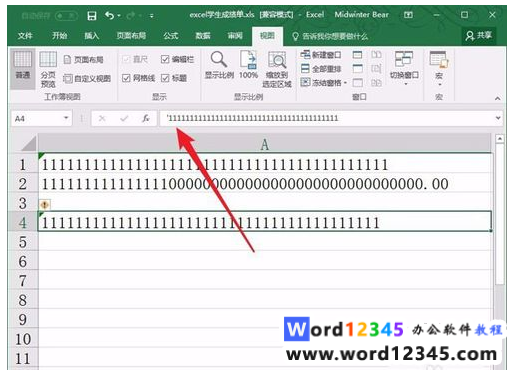Select the View (视图) tab
Viewport: 507px width, 370px height.
267,36
